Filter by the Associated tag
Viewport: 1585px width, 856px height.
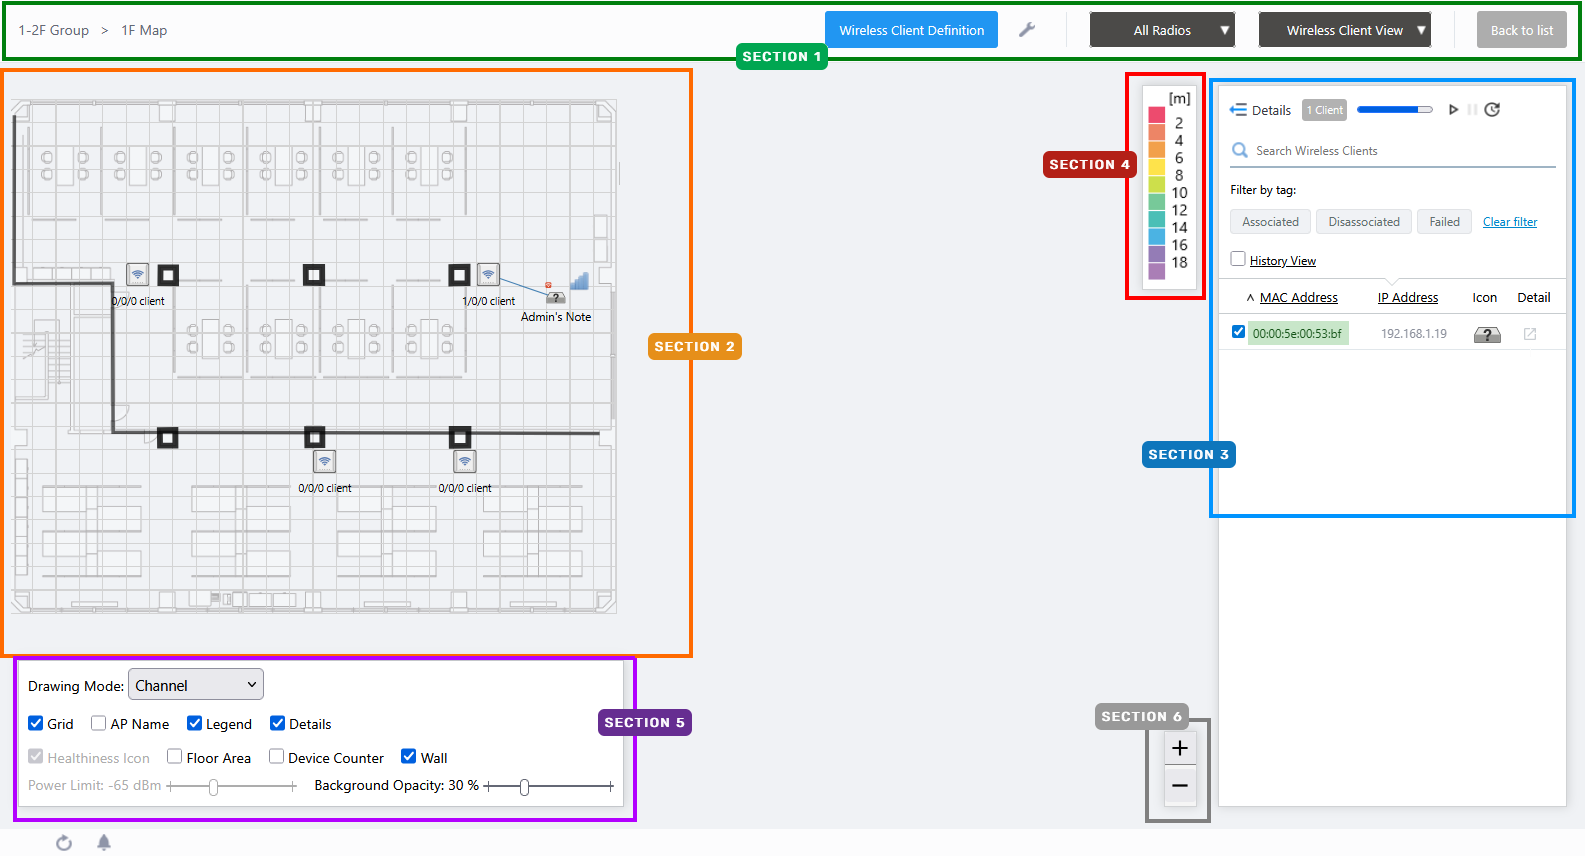tap(1270, 222)
